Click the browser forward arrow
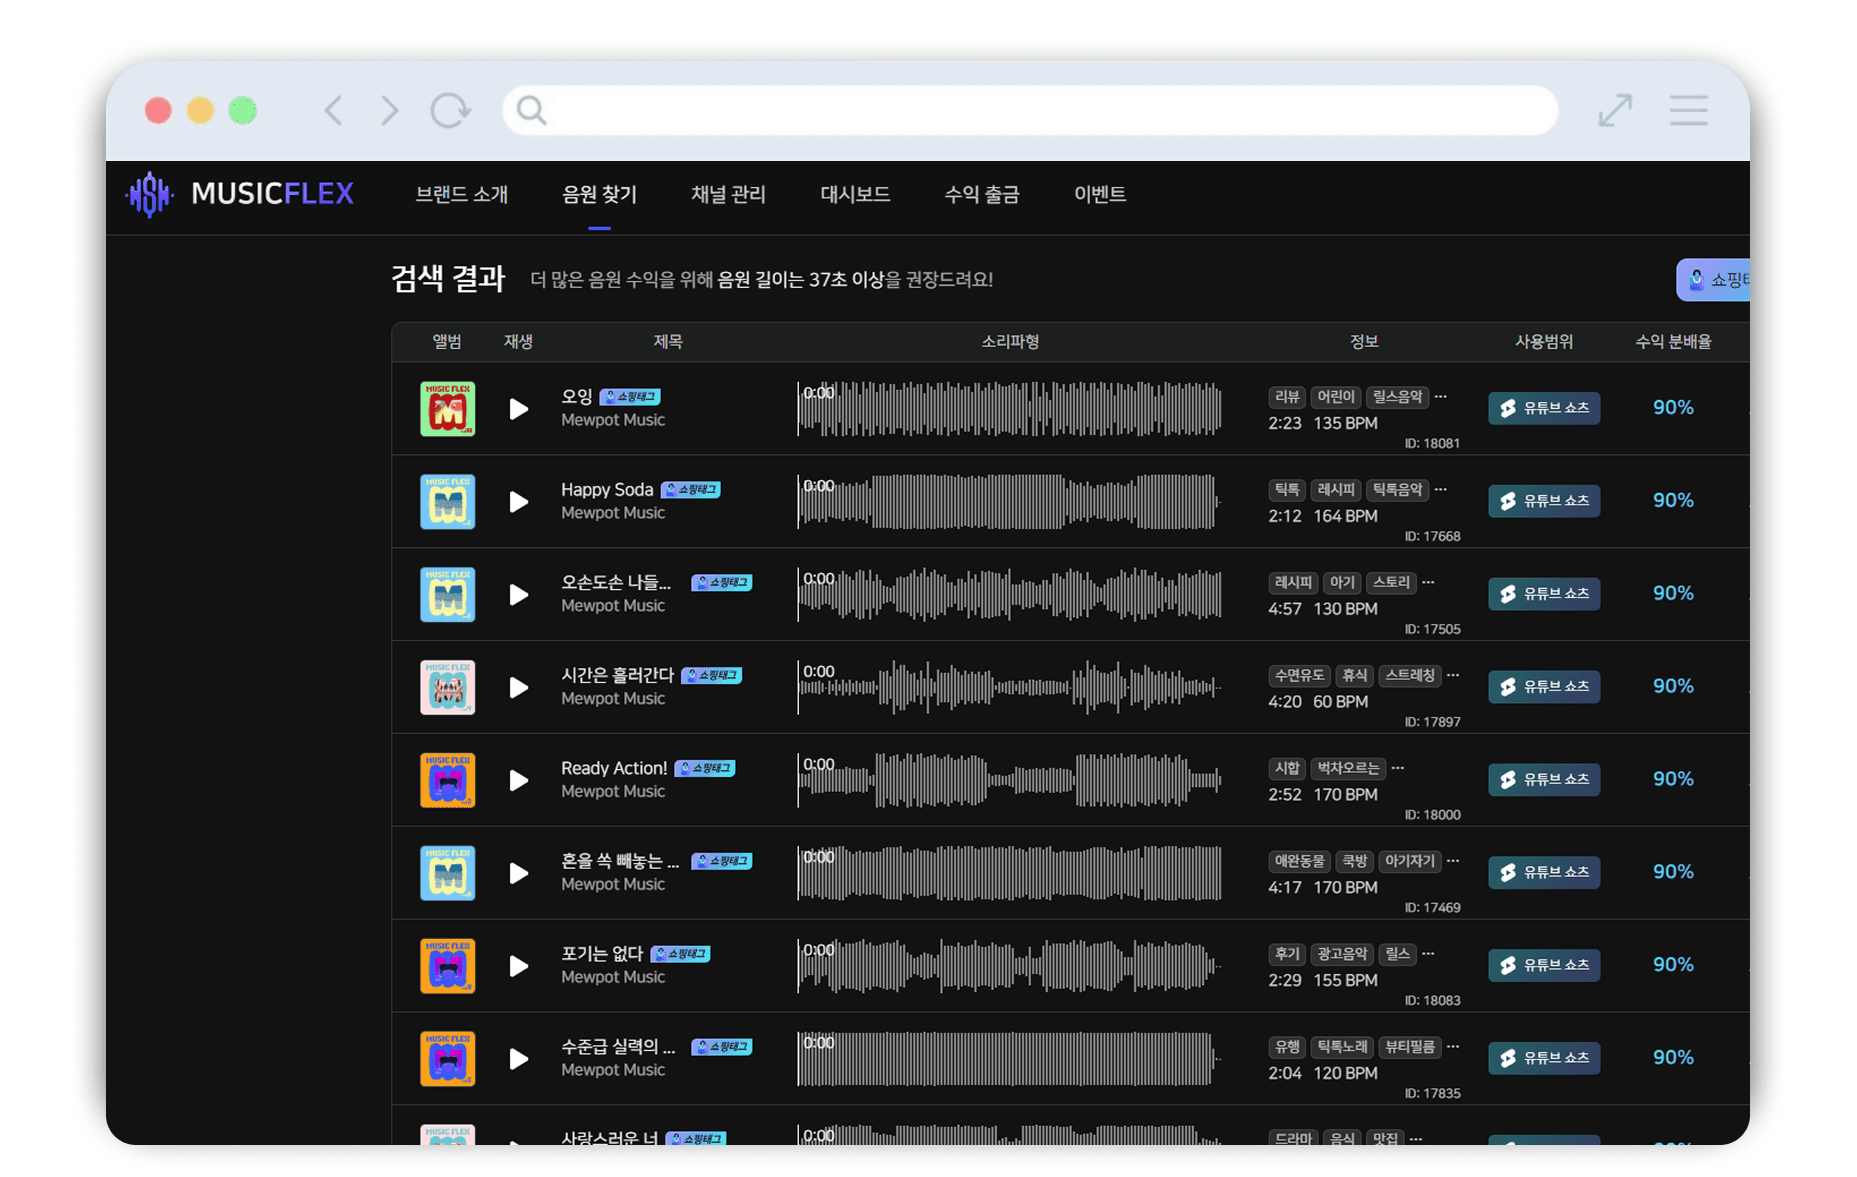Image resolution: width=1857 pixels, height=1177 pixels. coord(390,110)
